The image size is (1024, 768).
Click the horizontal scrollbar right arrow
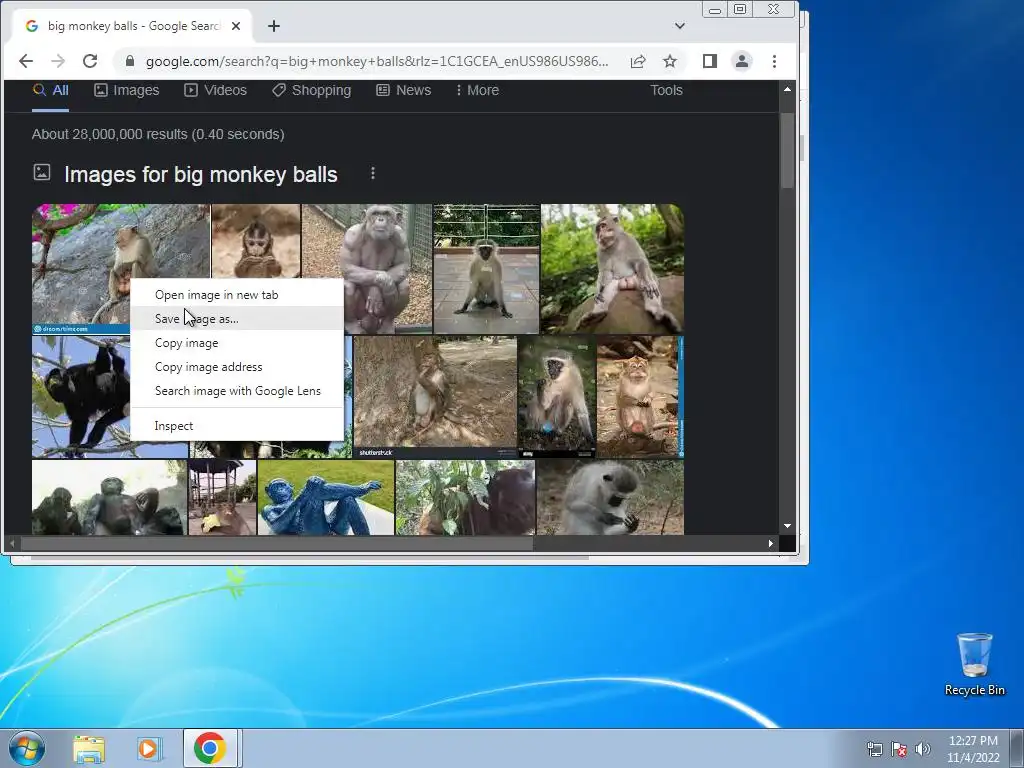click(771, 543)
